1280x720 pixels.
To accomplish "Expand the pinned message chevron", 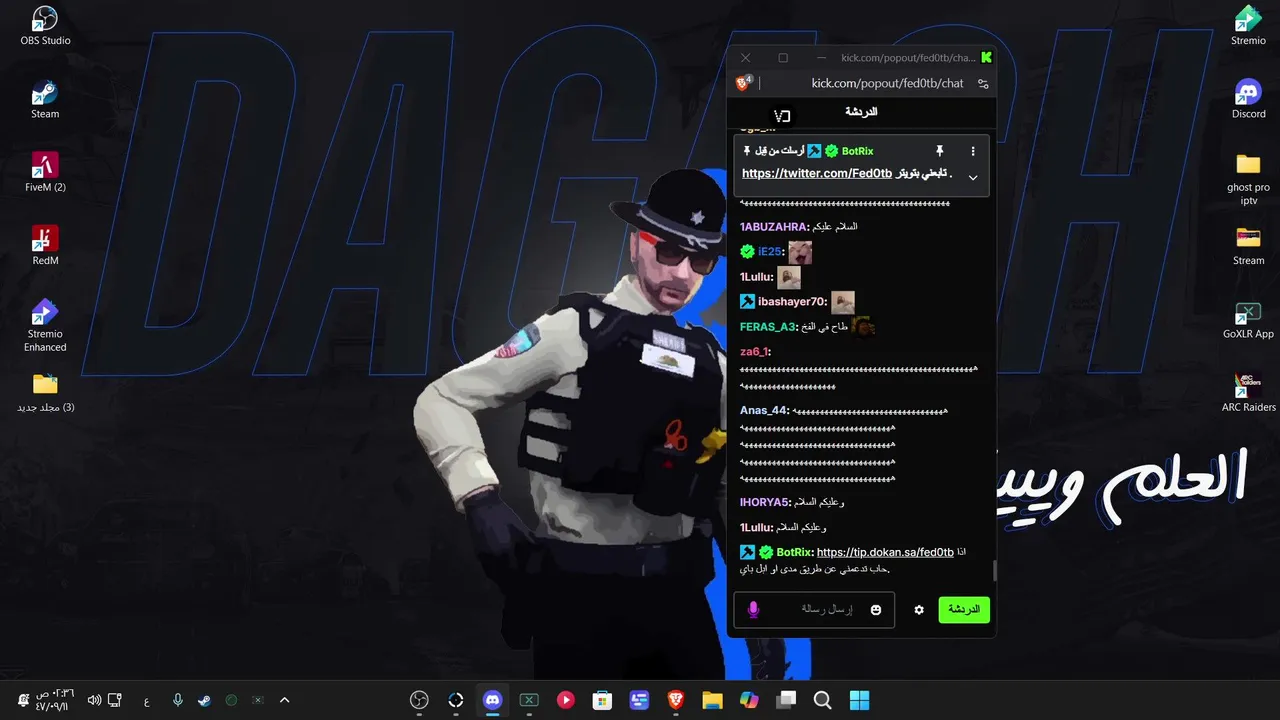I will pyautogui.click(x=973, y=178).
